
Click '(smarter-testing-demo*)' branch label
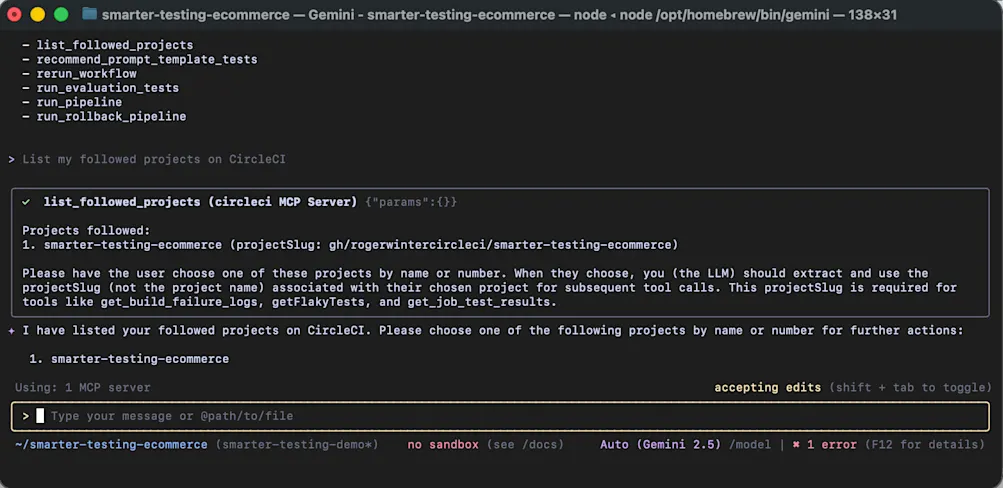[x=297, y=445]
